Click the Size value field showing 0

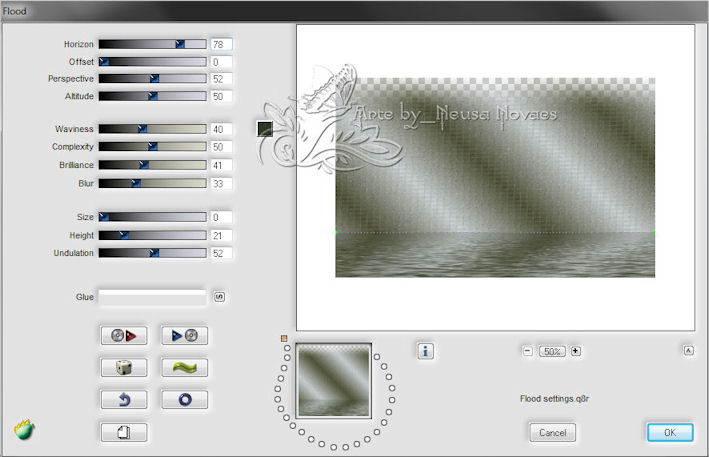coord(222,217)
